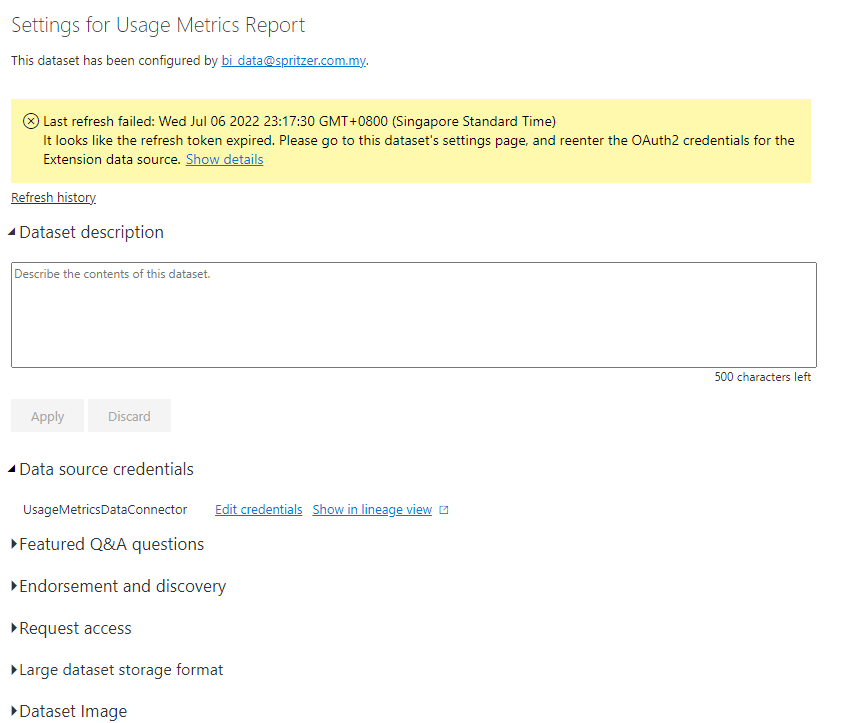
Task: Open Edit credentials for UsageMetricsDataConnector
Action: point(259,510)
